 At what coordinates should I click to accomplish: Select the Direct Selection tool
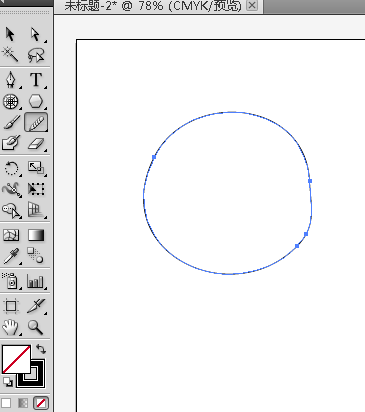(36, 34)
